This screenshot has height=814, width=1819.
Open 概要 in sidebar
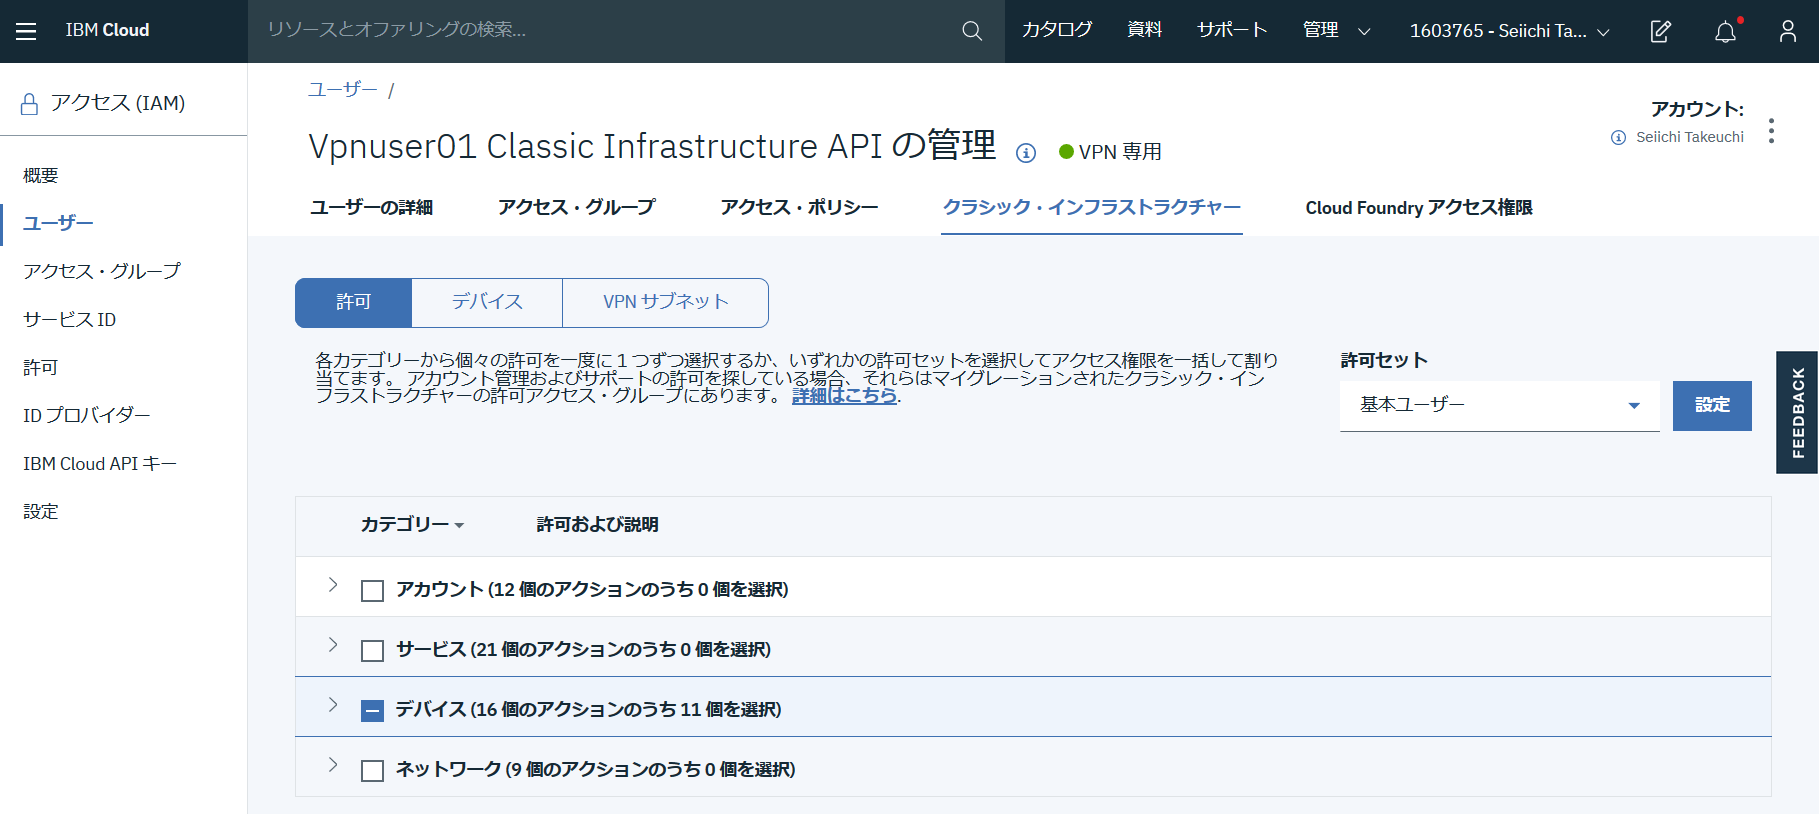[41, 176]
